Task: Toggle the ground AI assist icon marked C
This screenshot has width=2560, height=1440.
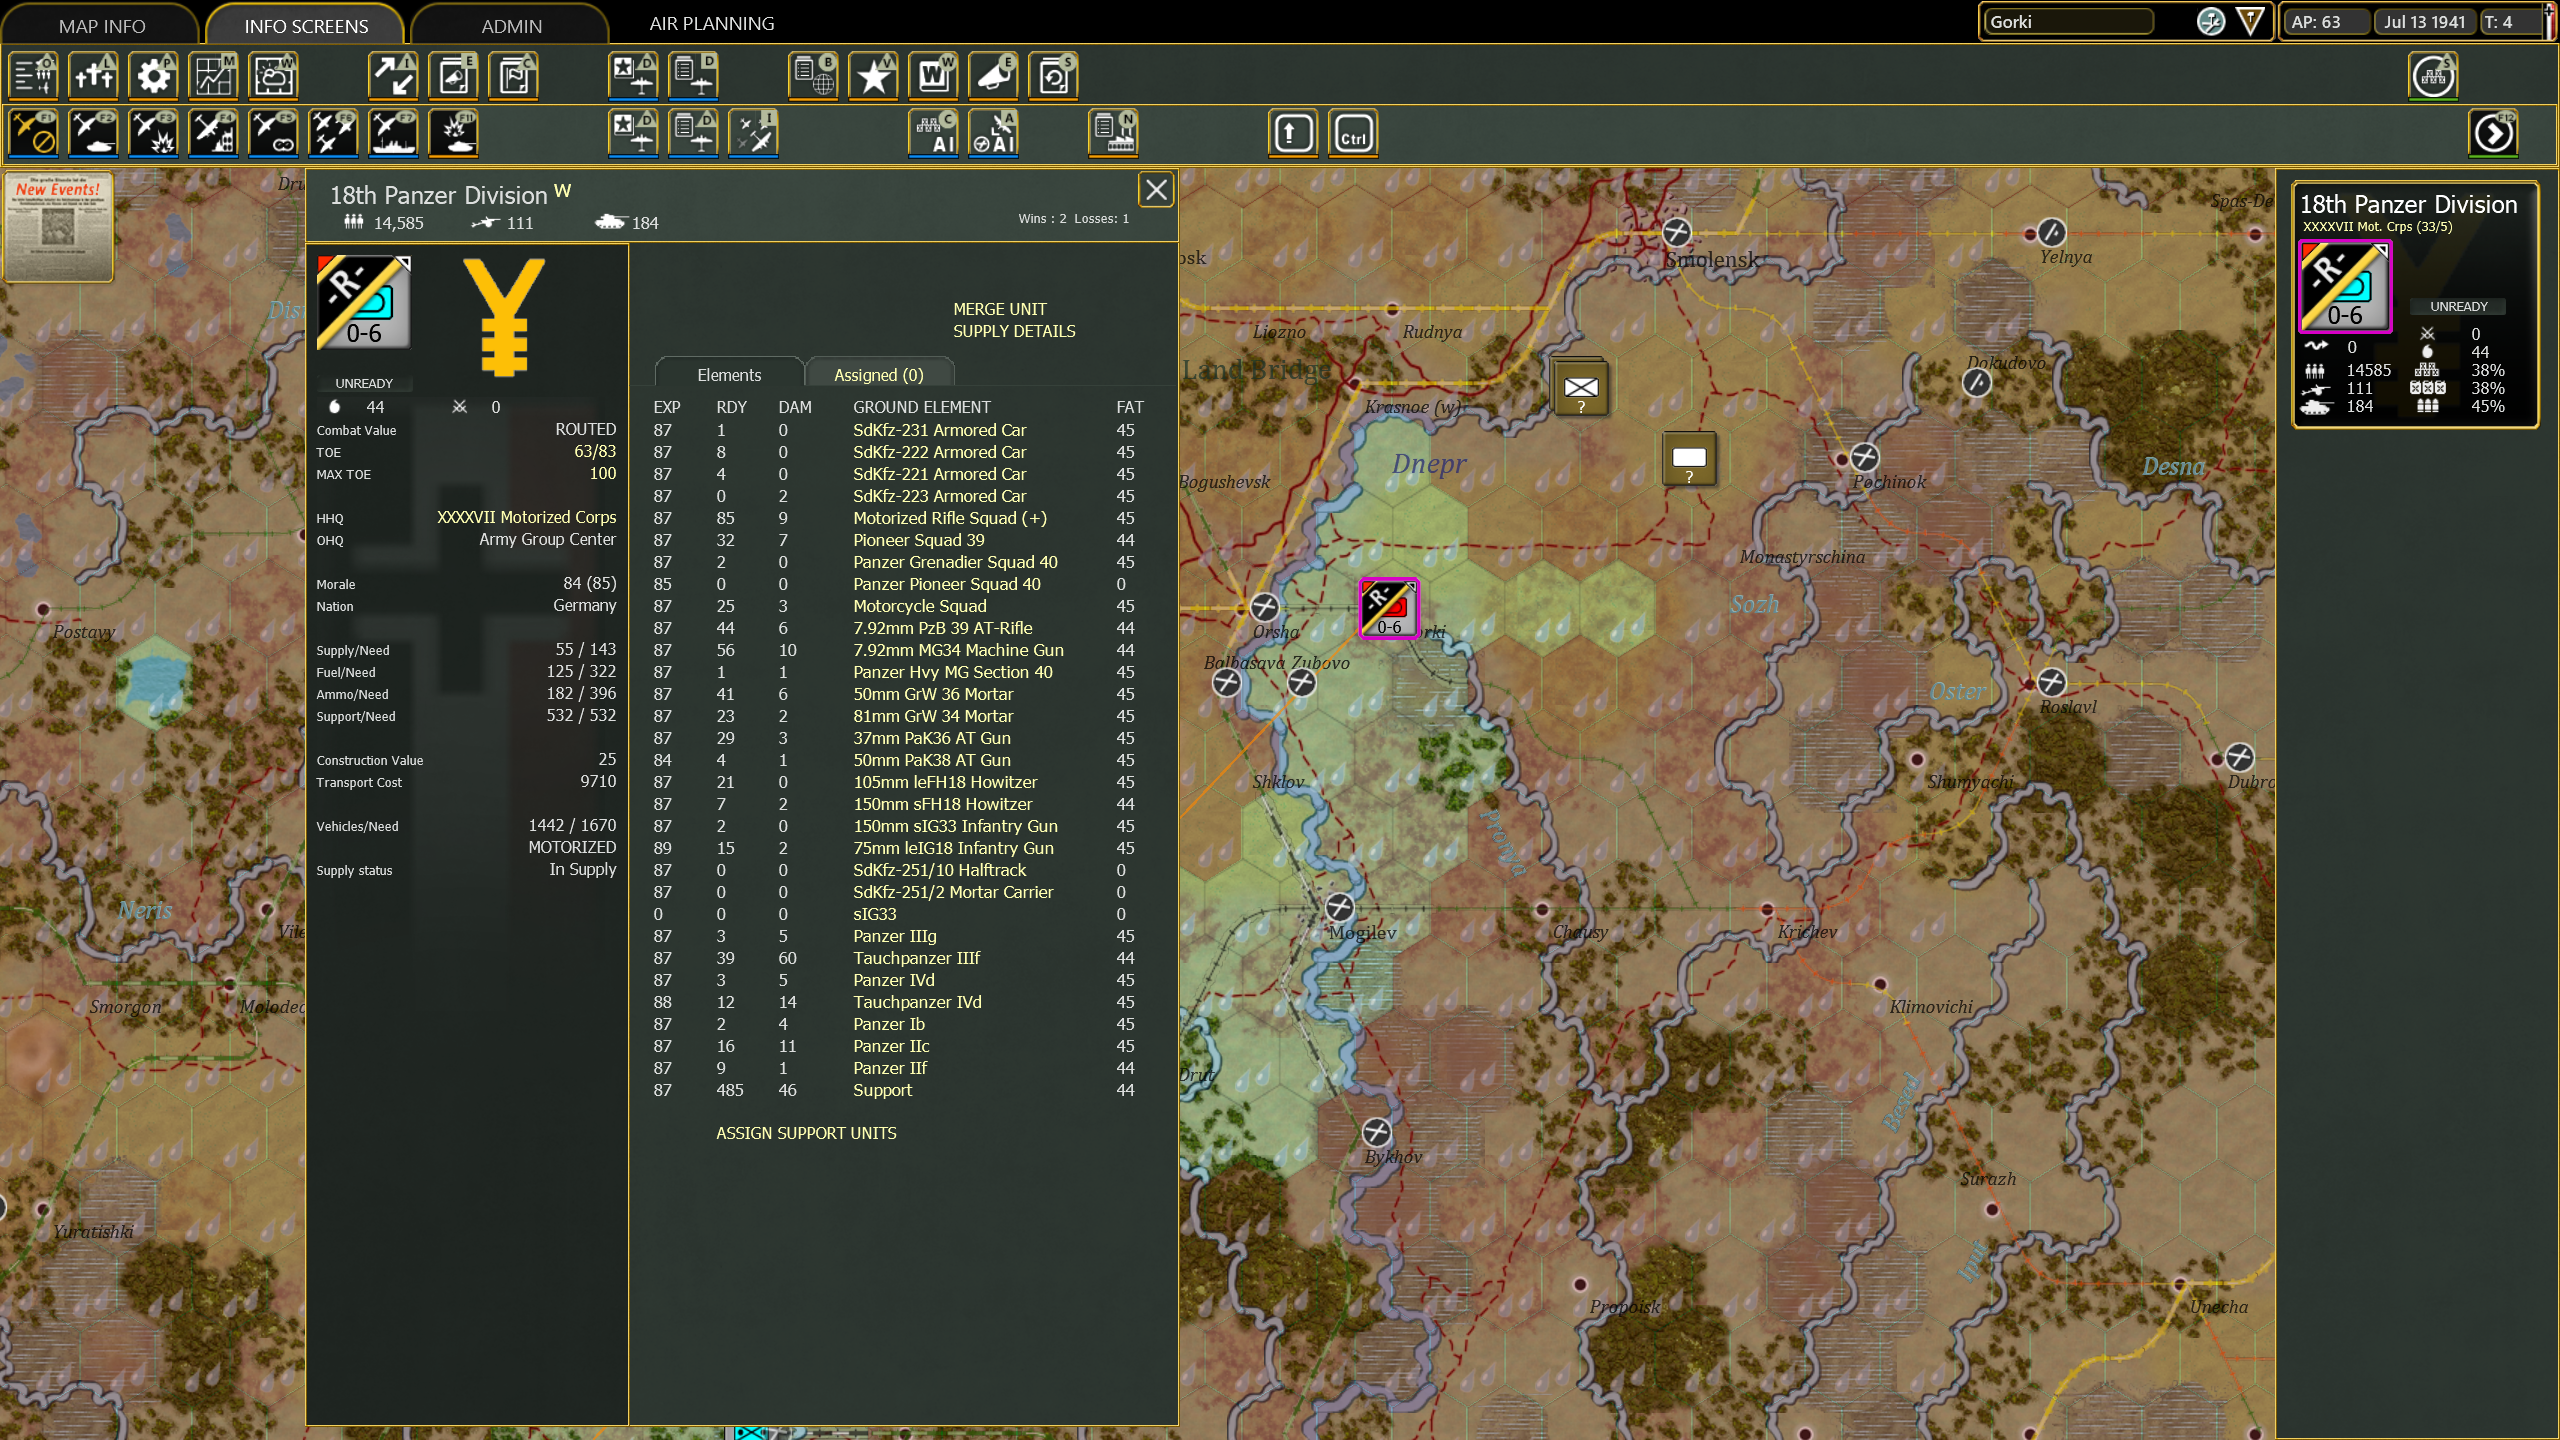Action: pyautogui.click(x=934, y=133)
